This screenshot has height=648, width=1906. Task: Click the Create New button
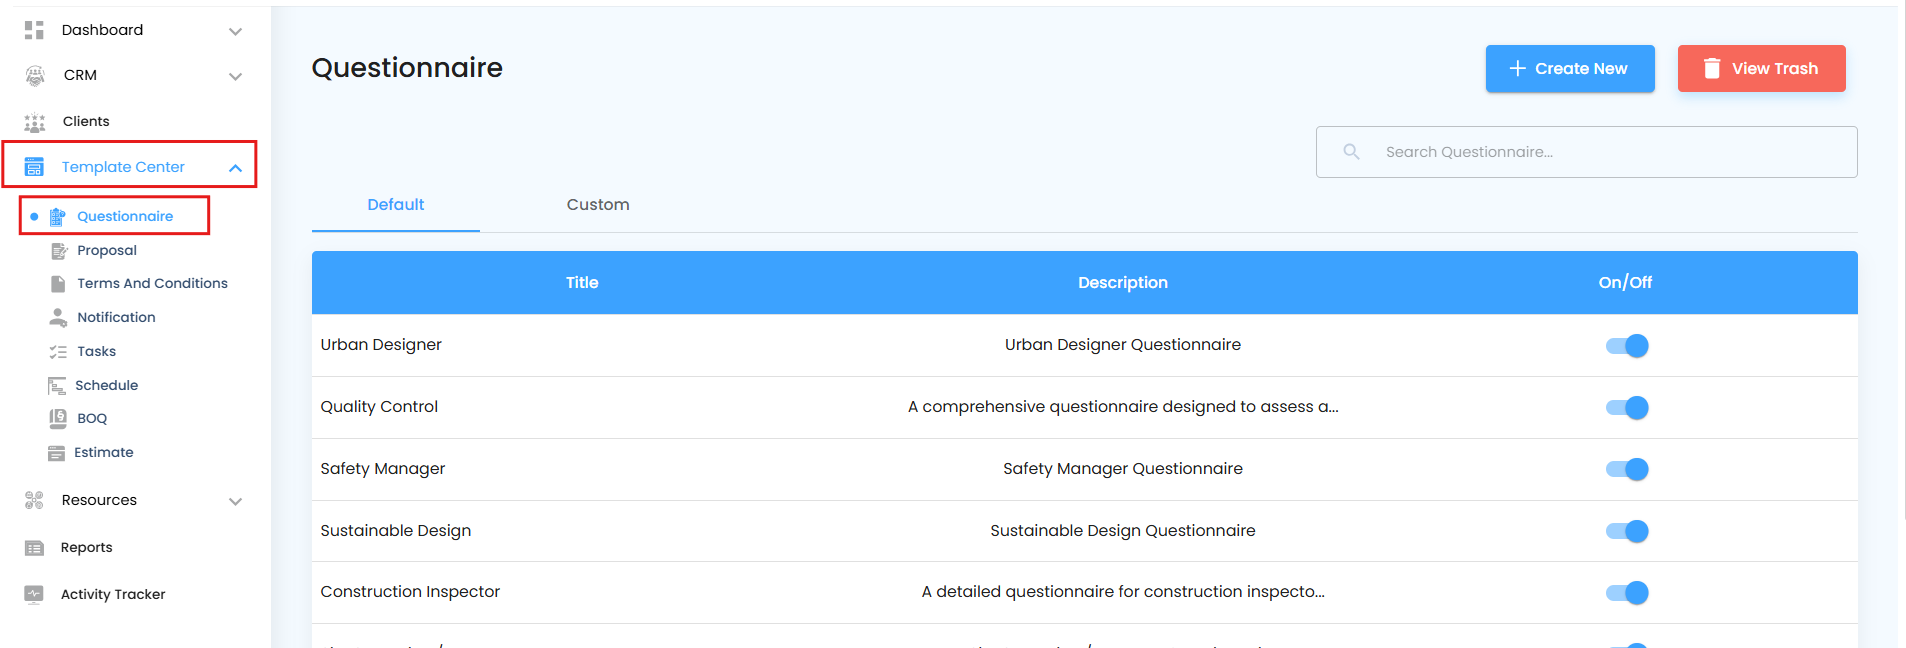tap(1569, 69)
